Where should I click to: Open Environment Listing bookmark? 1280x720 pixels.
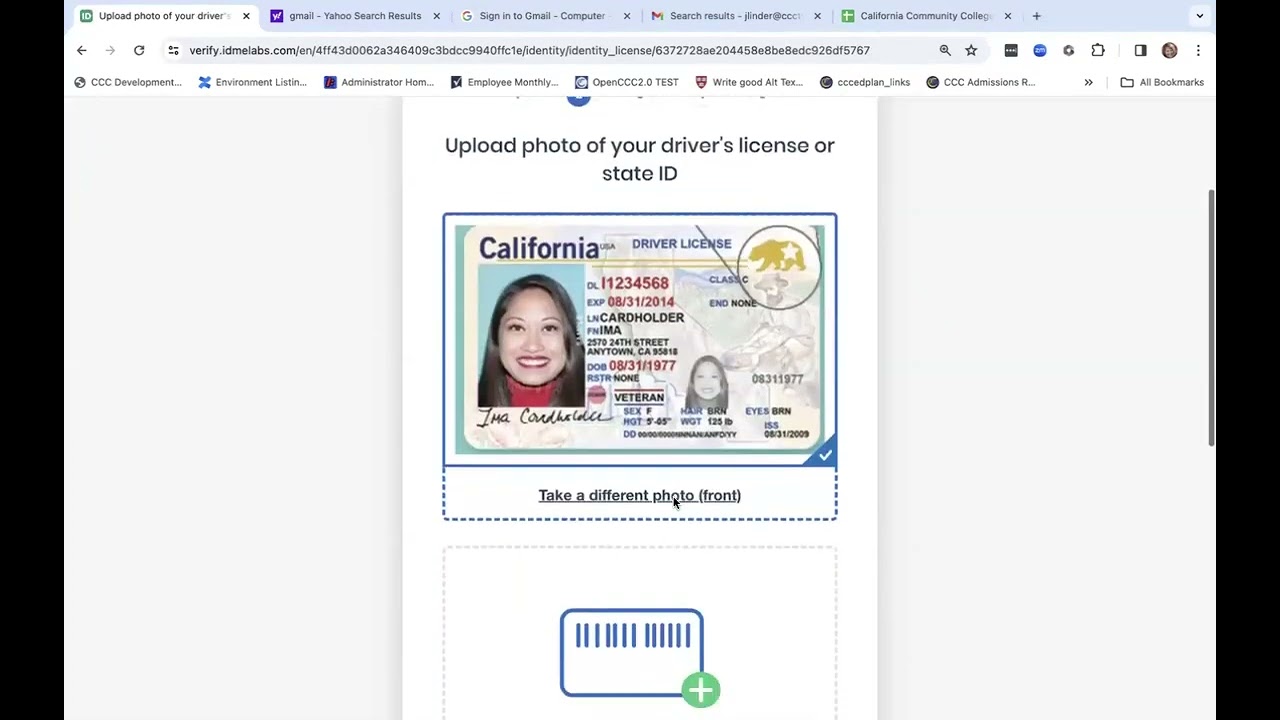click(253, 82)
